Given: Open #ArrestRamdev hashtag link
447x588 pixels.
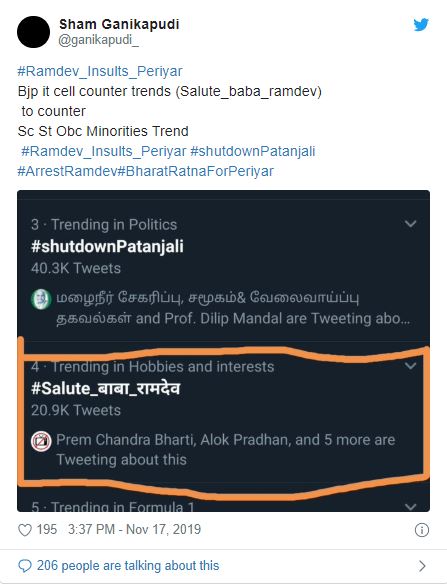Looking at the screenshot, I should pos(67,171).
